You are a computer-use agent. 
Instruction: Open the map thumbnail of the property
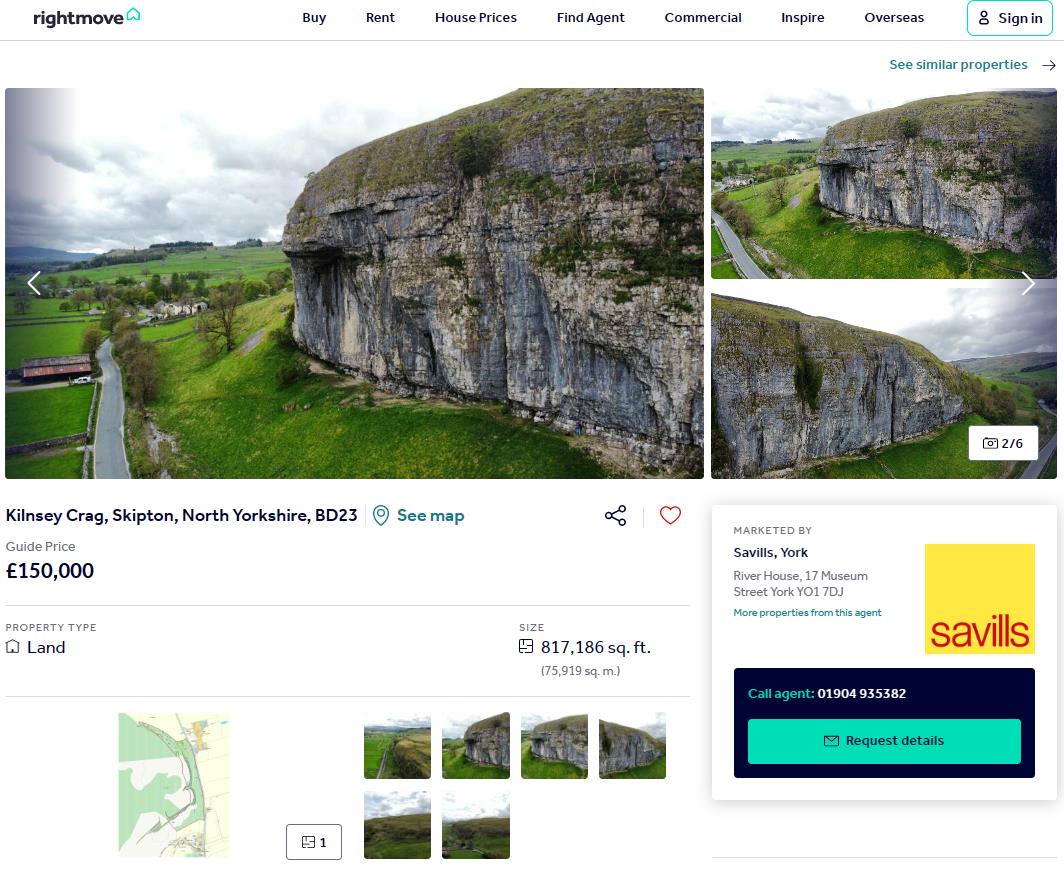(172, 783)
